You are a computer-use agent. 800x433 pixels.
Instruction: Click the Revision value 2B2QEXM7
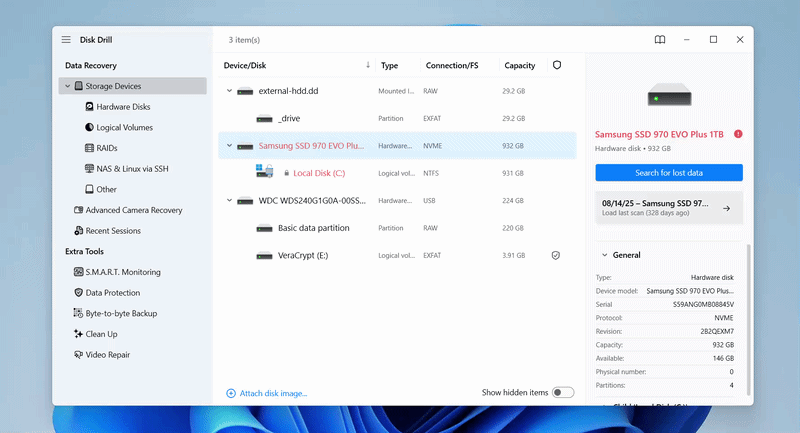pyautogui.click(x=717, y=332)
